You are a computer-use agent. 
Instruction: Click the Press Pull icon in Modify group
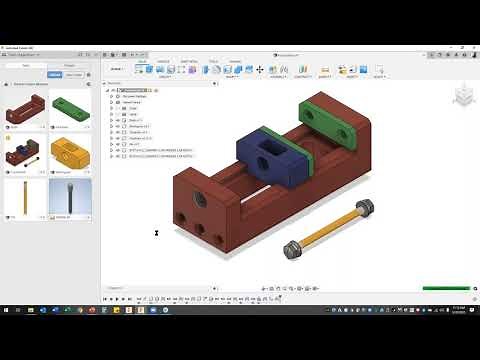[x=206, y=69]
